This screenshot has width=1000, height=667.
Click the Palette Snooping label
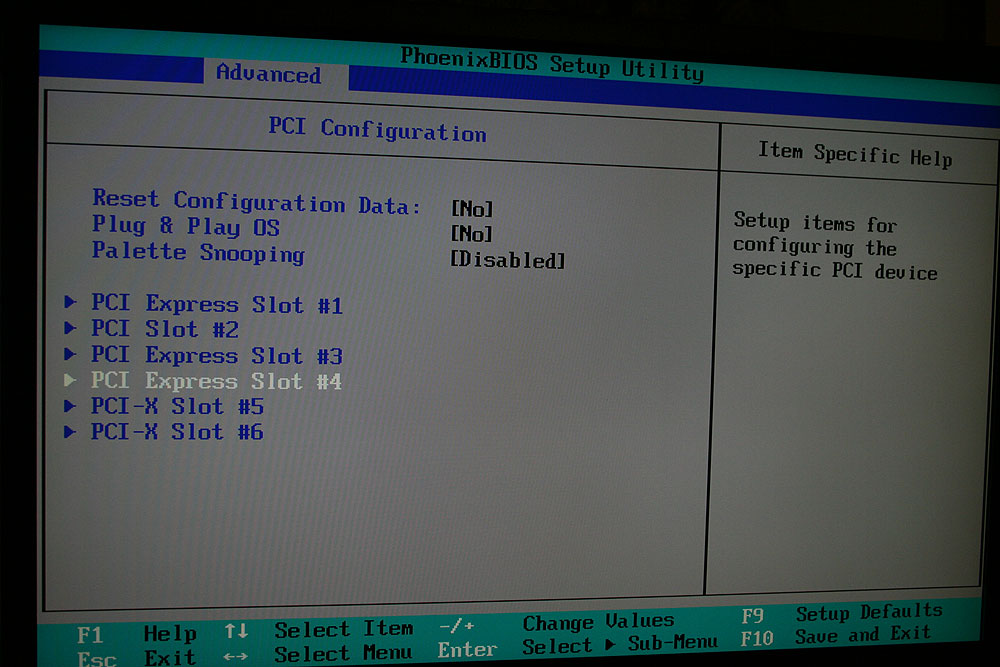[x=198, y=253]
